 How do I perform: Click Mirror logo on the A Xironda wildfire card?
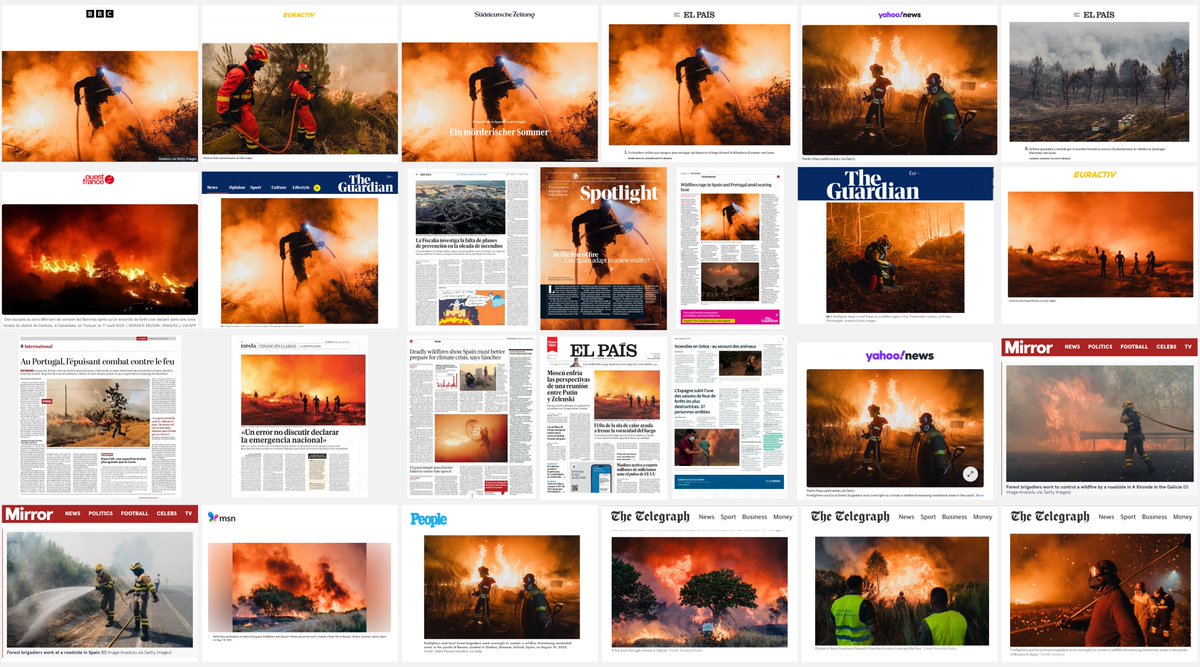point(1028,347)
